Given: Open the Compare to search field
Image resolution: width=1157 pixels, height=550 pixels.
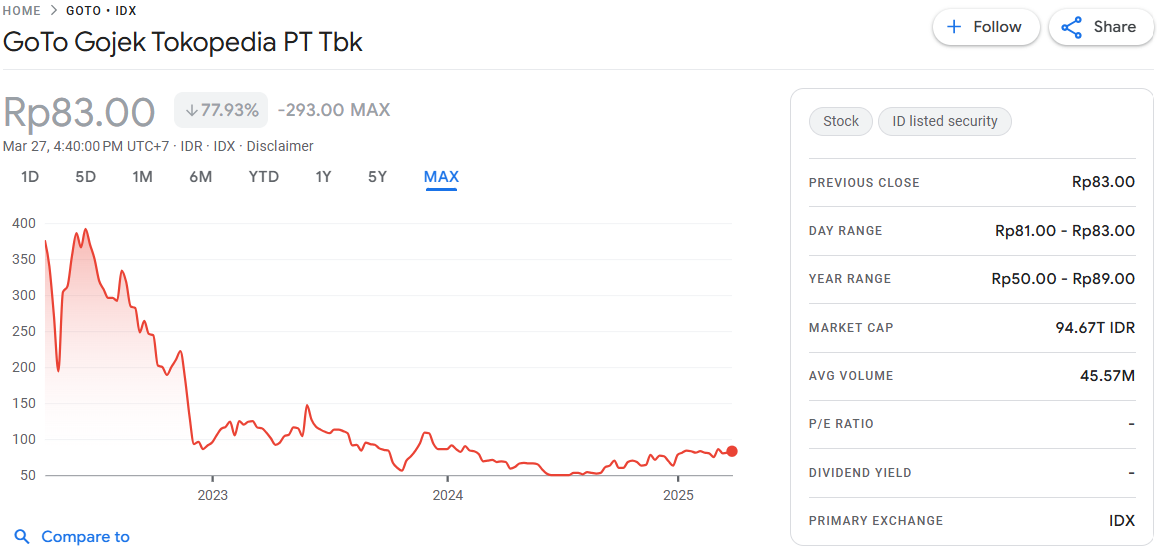Looking at the screenshot, I should pyautogui.click(x=85, y=537).
